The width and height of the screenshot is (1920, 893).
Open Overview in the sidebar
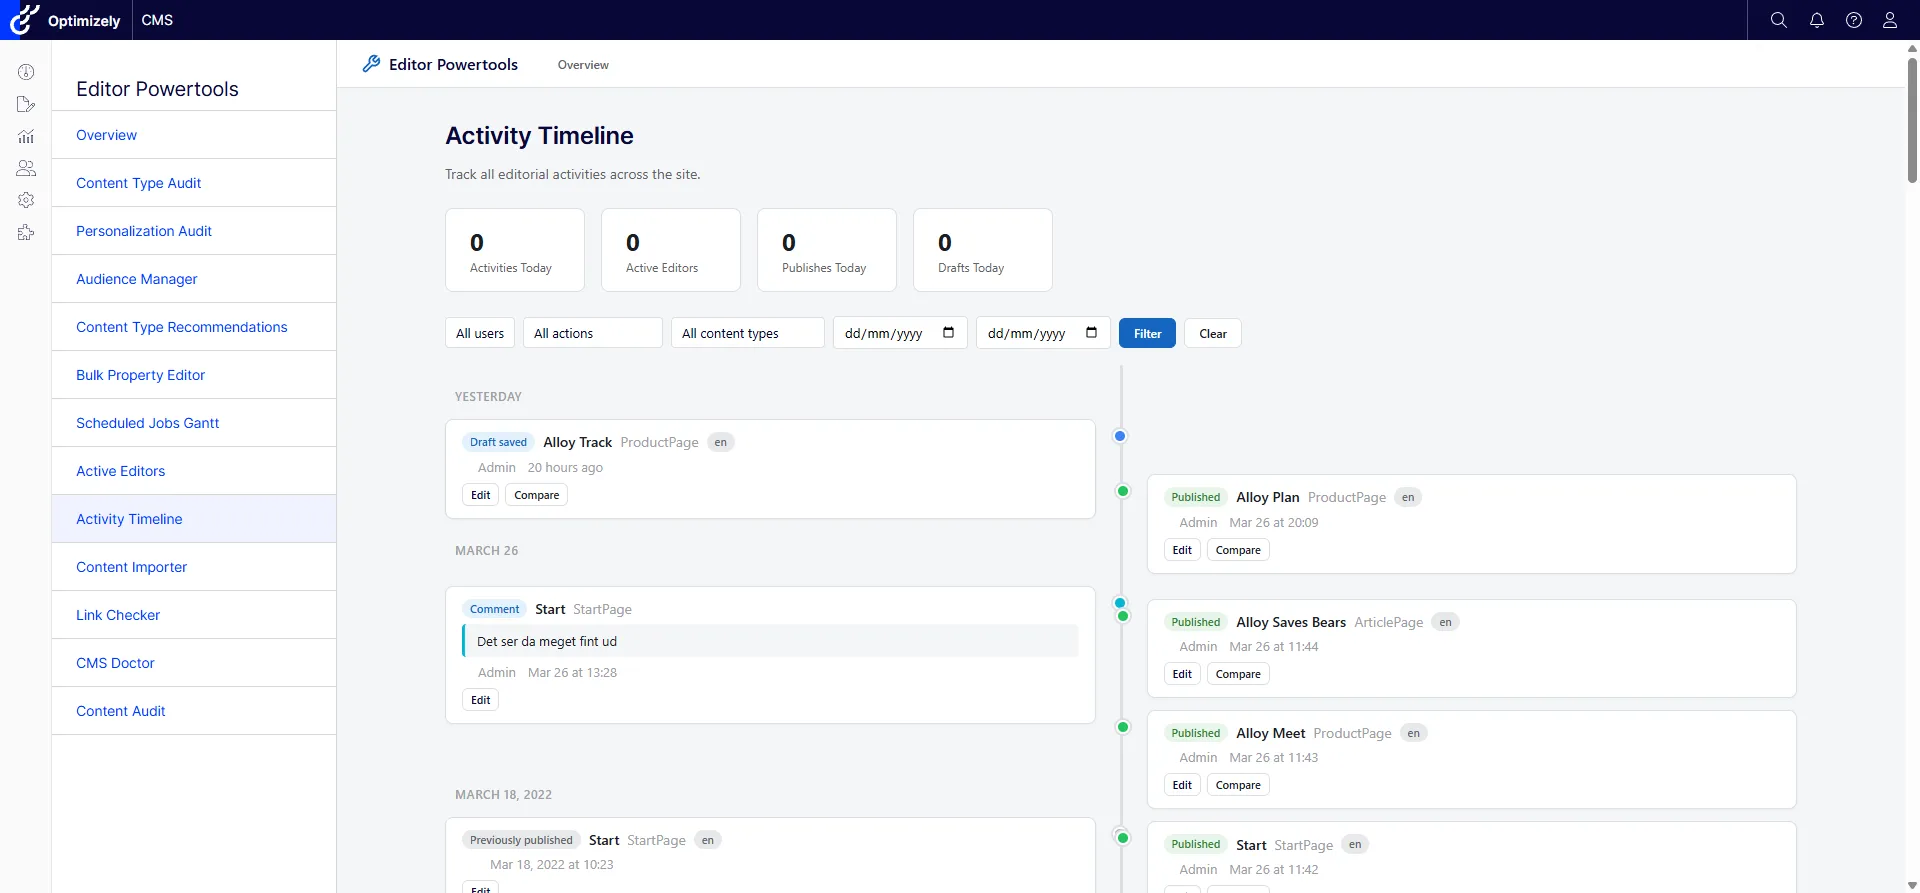(x=194, y=135)
